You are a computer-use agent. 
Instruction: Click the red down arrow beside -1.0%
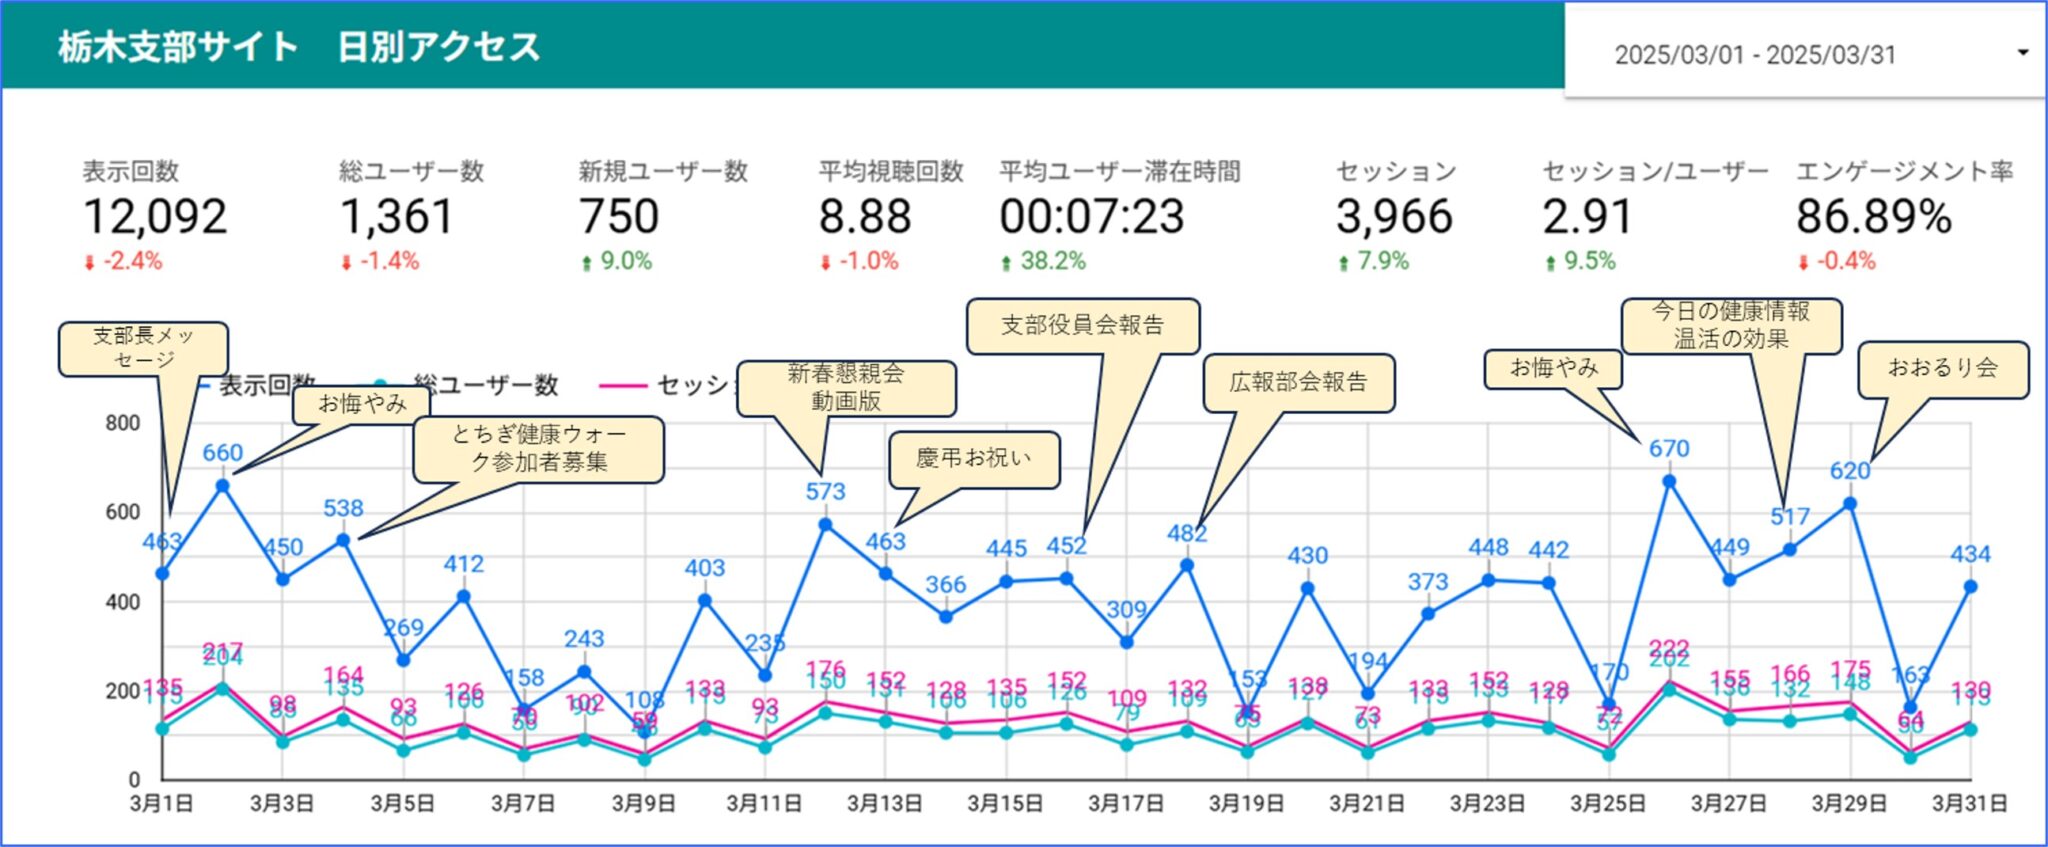point(826,263)
